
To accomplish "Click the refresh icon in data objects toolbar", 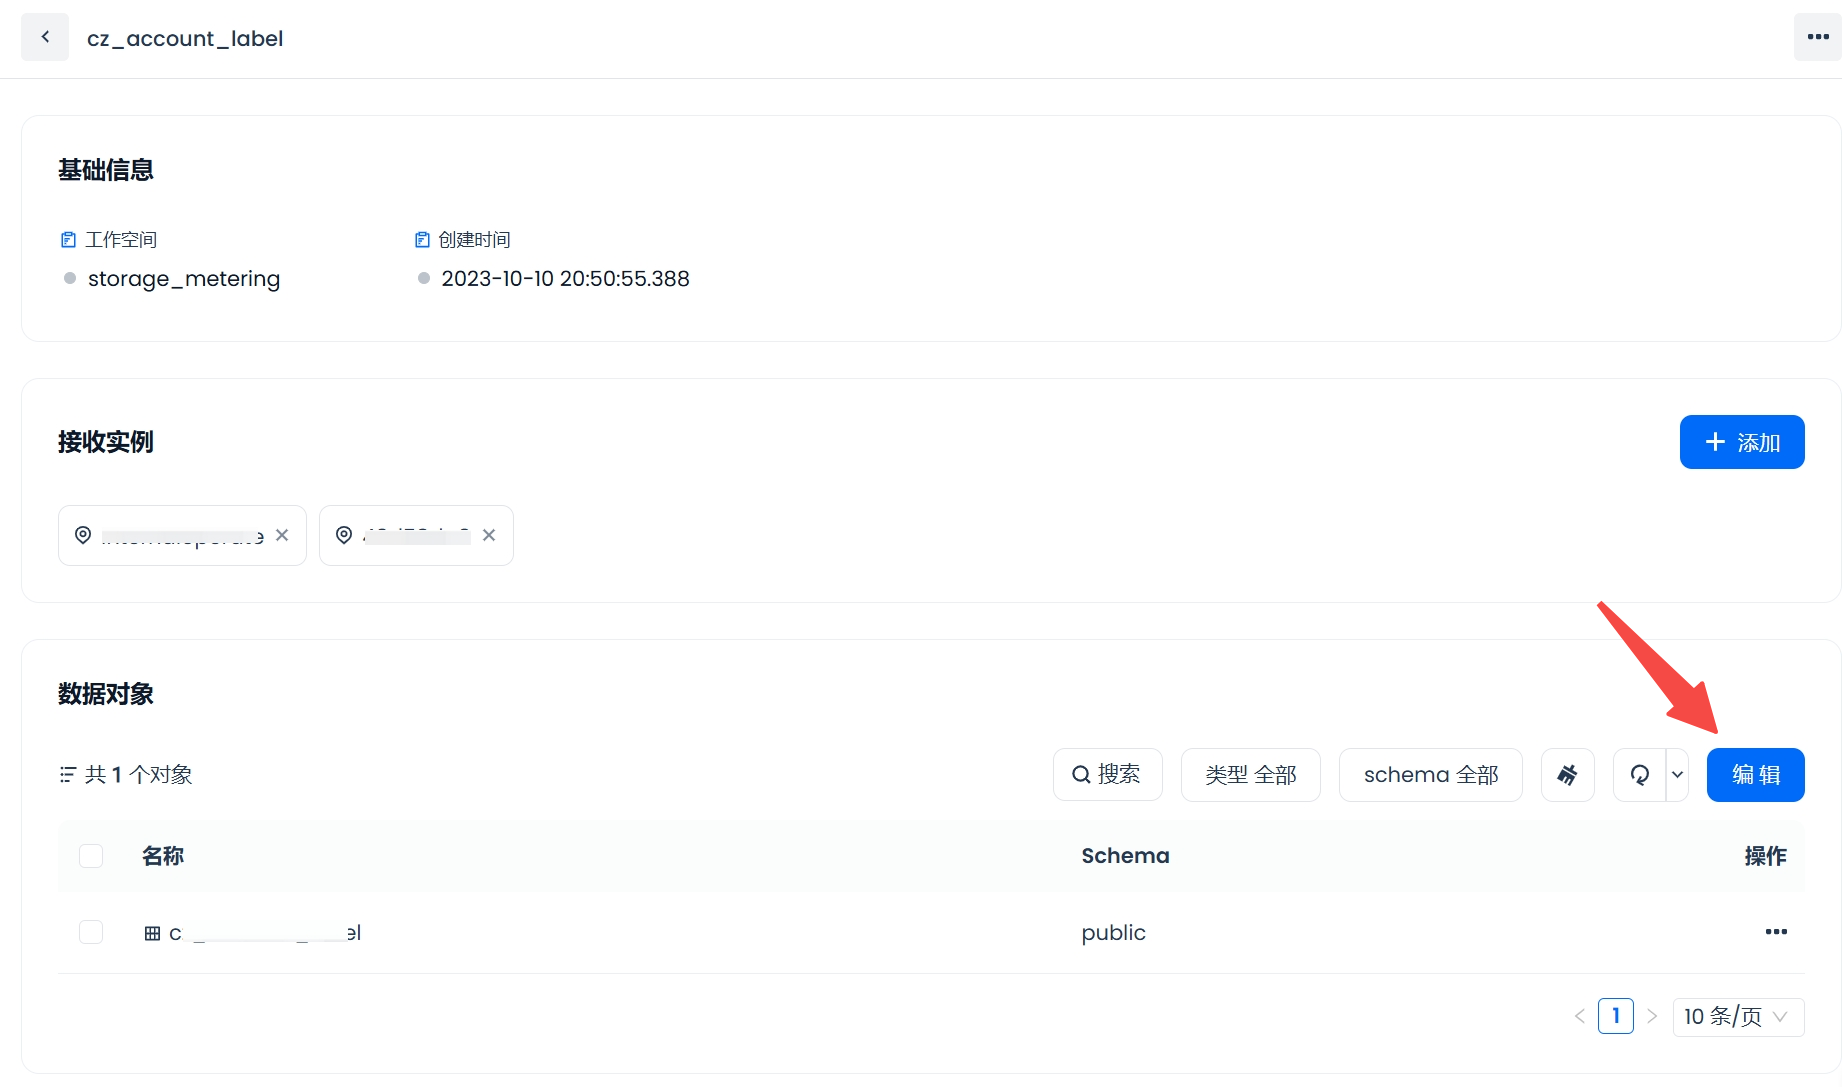I will [1640, 775].
